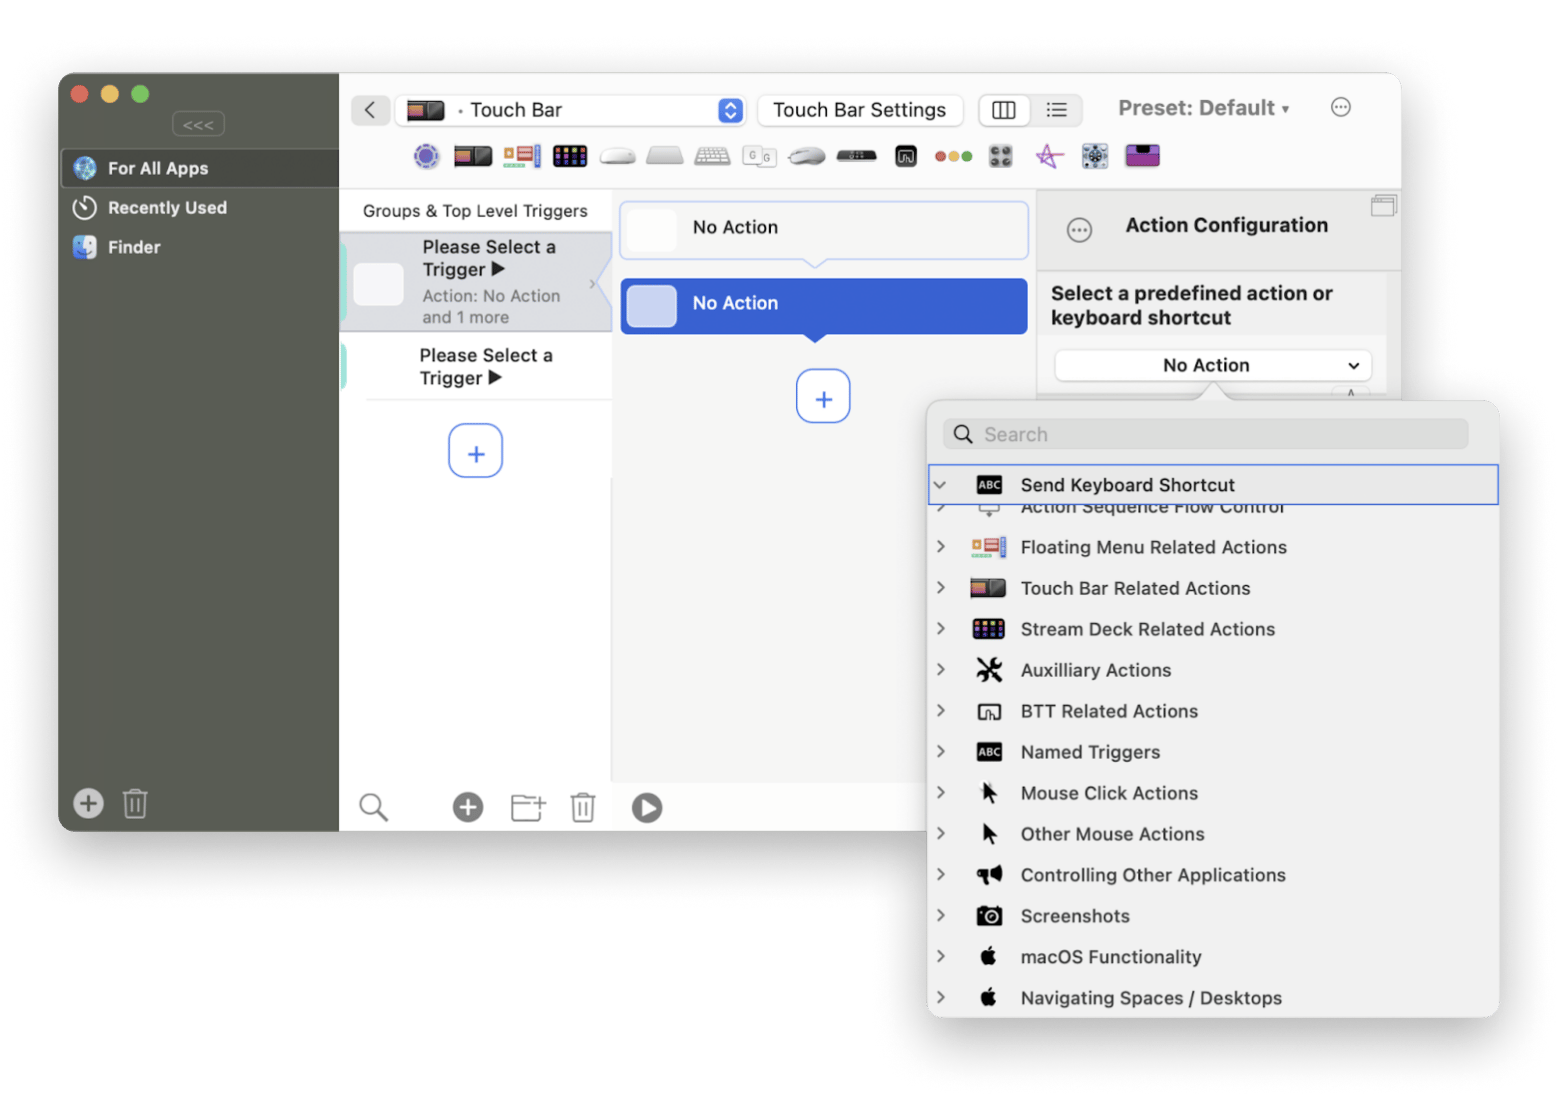Delete selected app with sidebar trash icon
This screenshot has height=1114, width=1560.
(x=135, y=803)
